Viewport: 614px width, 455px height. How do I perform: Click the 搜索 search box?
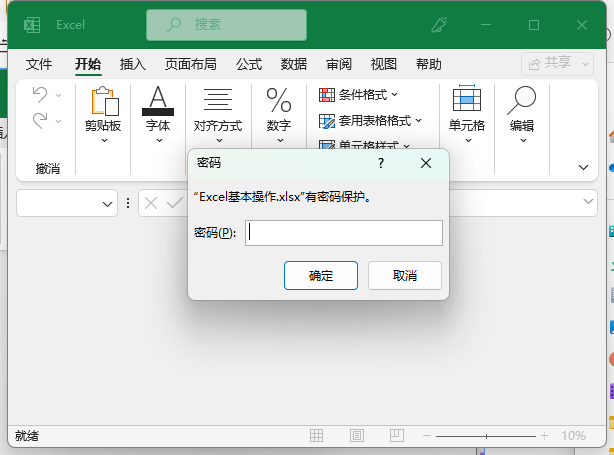click(x=226, y=25)
